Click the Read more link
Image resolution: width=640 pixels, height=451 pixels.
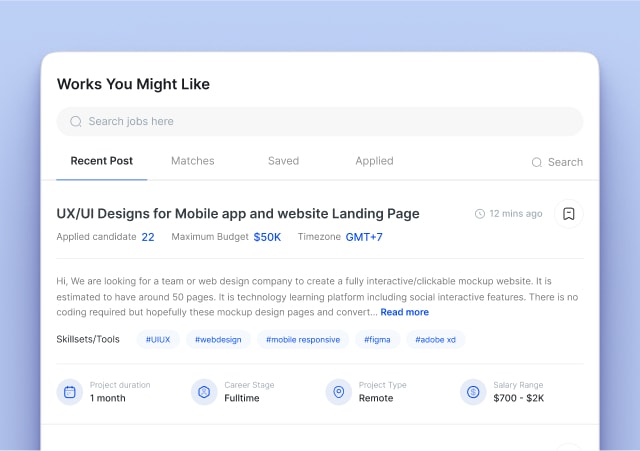(404, 312)
